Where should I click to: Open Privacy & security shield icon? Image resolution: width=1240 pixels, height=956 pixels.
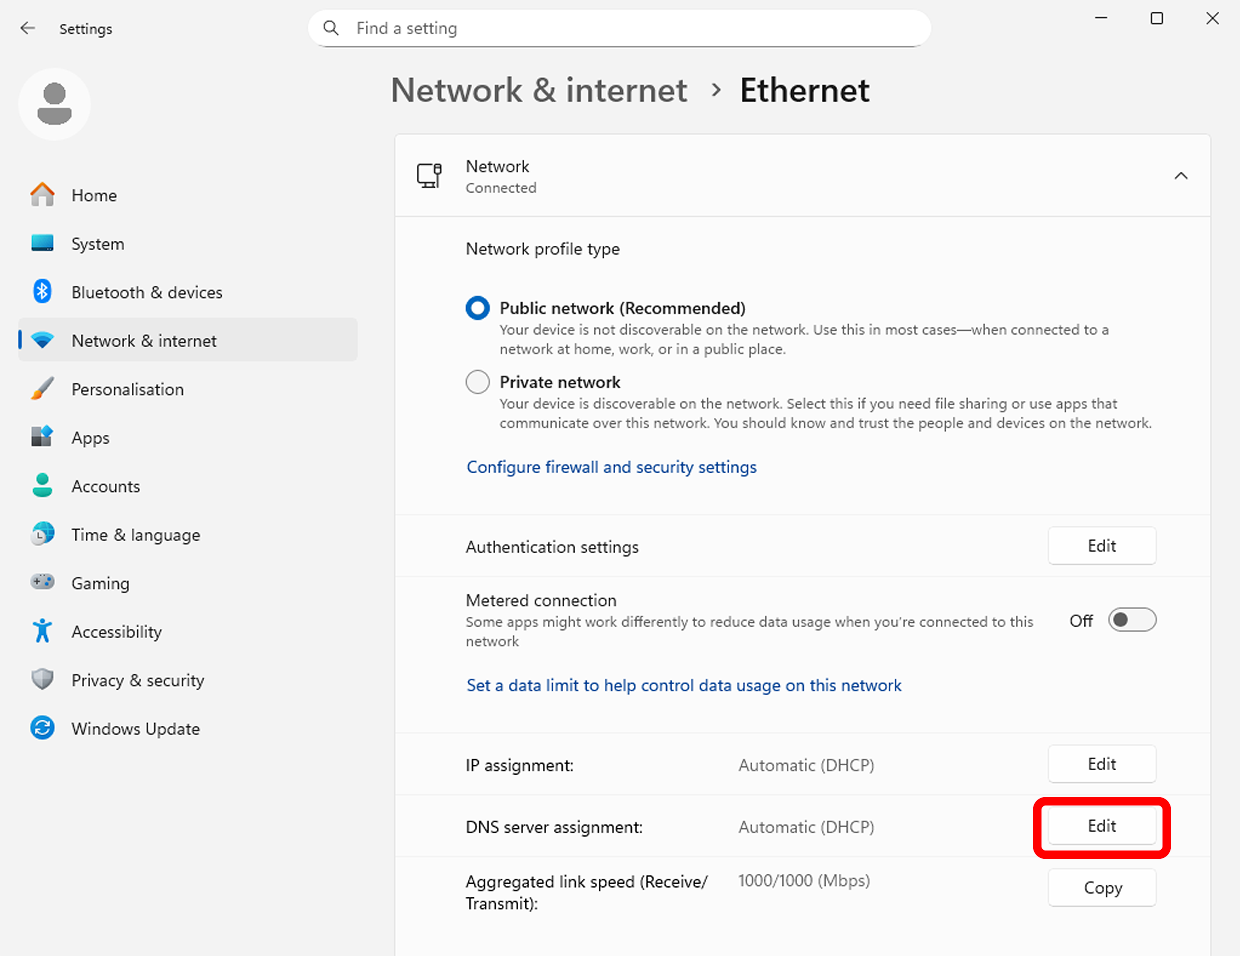click(42, 679)
